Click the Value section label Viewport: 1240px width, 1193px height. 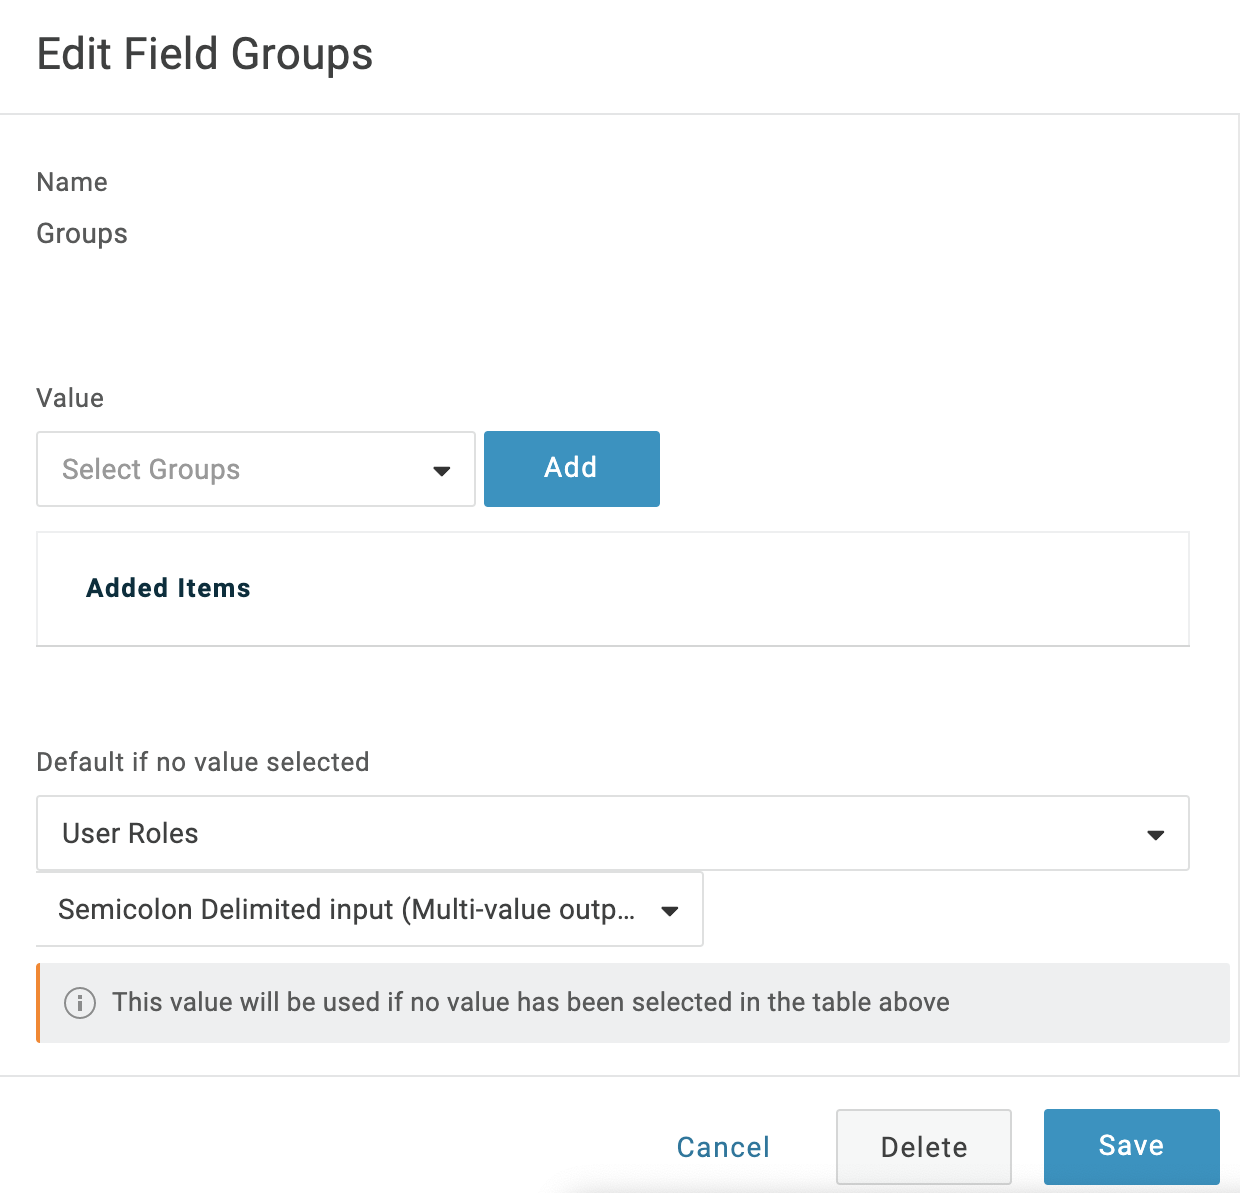70,398
